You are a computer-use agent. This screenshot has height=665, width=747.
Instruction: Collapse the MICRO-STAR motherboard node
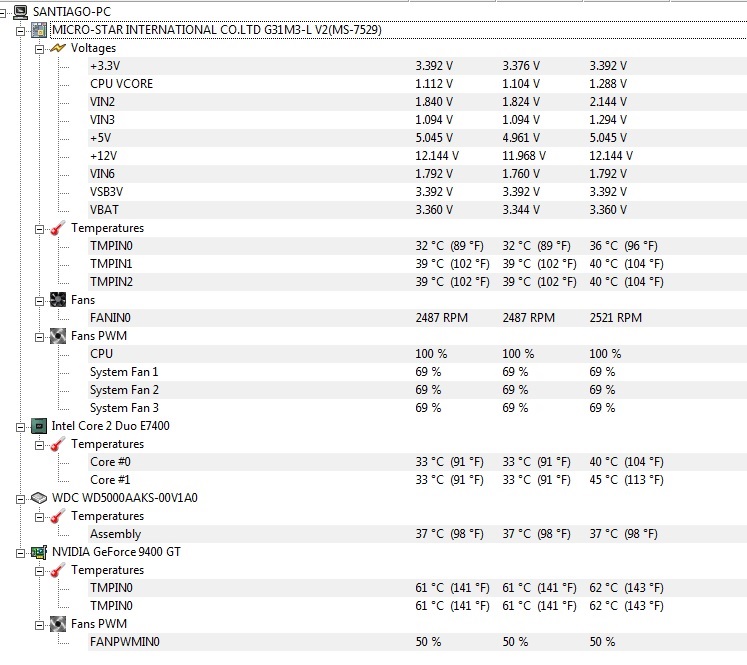pyautogui.click(x=20, y=31)
